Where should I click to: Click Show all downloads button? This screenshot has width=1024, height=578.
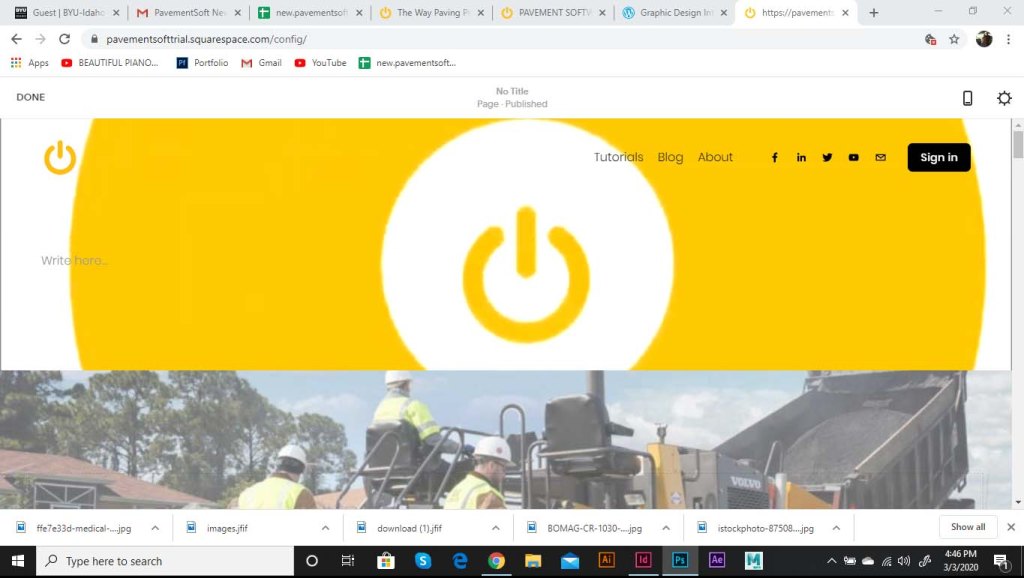(967, 527)
